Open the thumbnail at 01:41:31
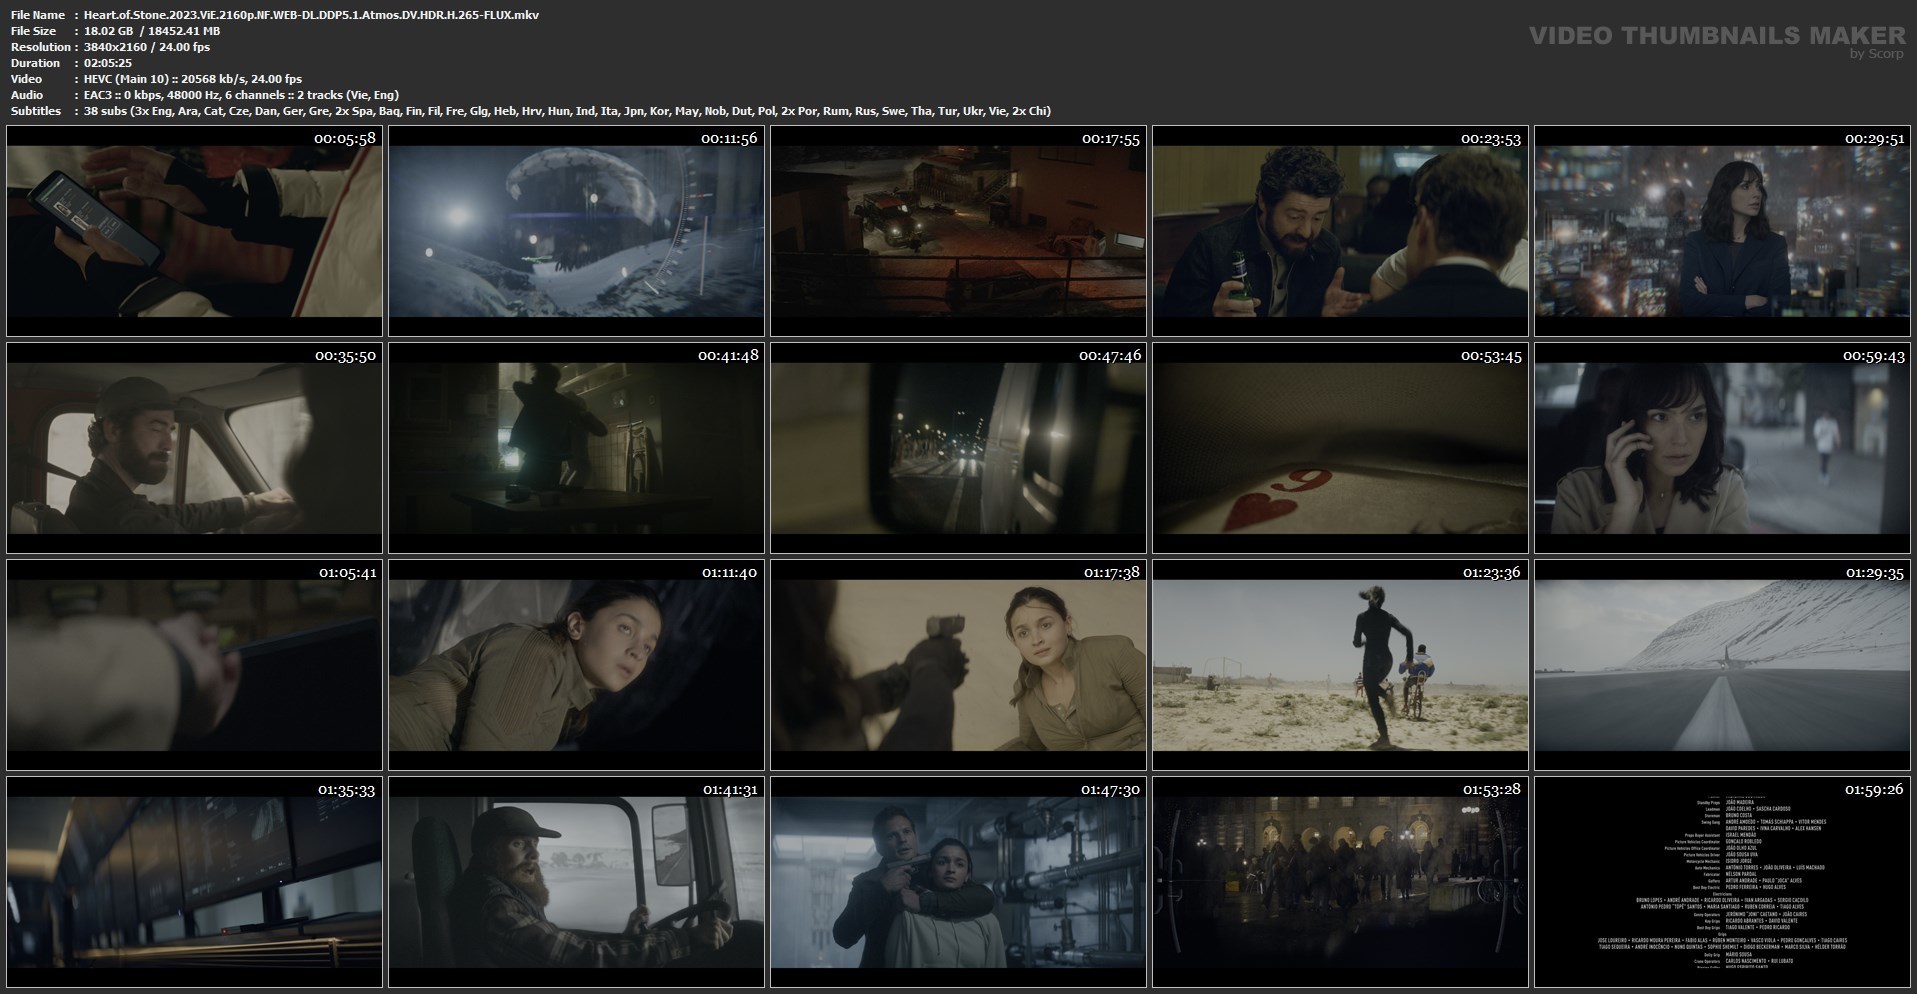 click(x=576, y=882)
